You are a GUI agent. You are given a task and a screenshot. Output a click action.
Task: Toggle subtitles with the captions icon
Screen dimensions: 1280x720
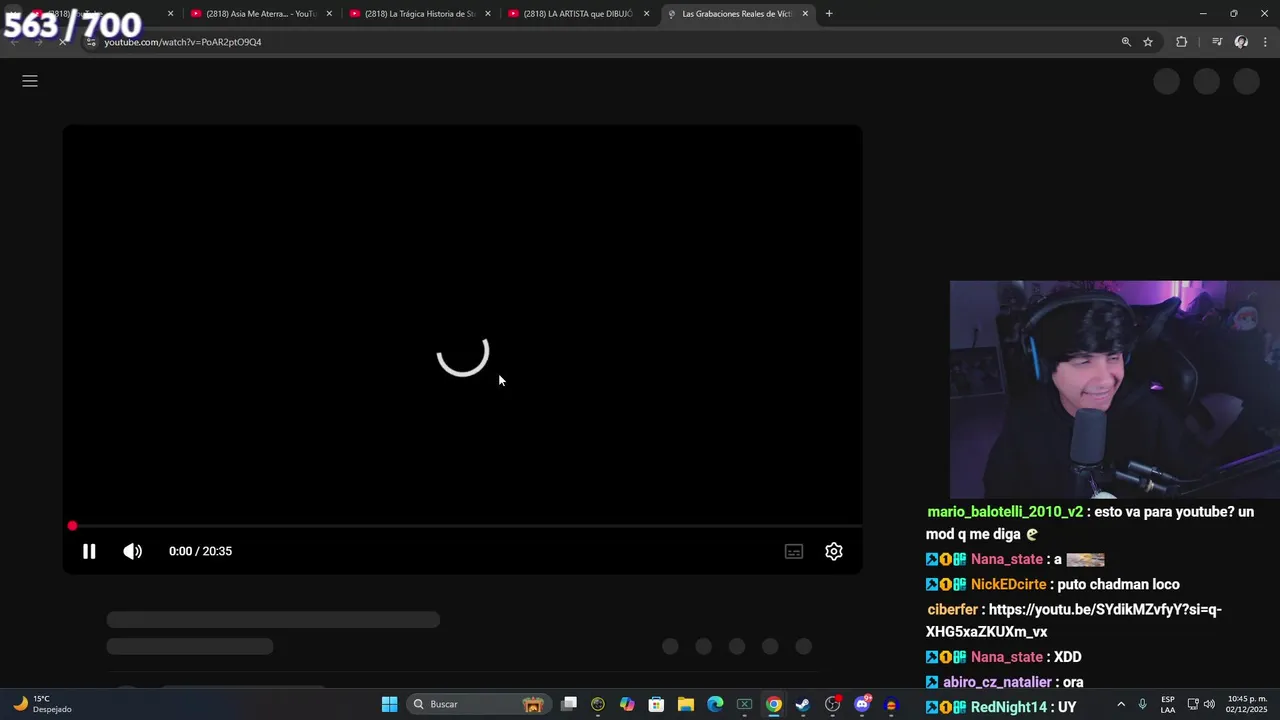794,551
